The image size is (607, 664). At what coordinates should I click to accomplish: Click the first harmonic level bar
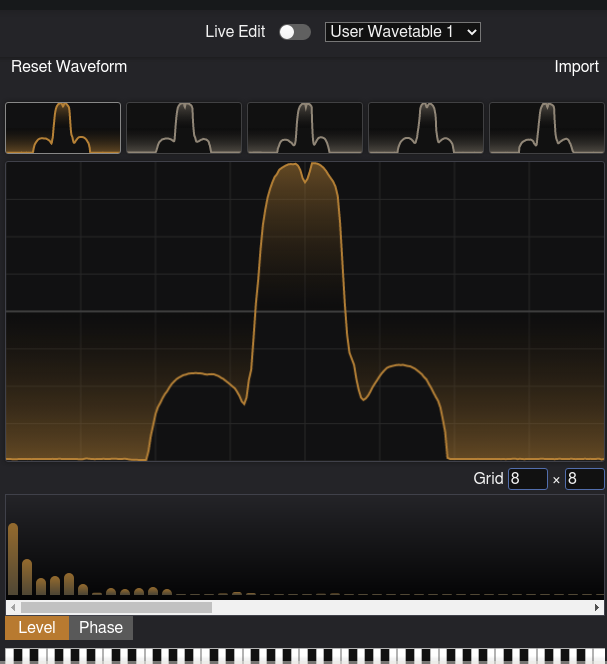point(13,559)
